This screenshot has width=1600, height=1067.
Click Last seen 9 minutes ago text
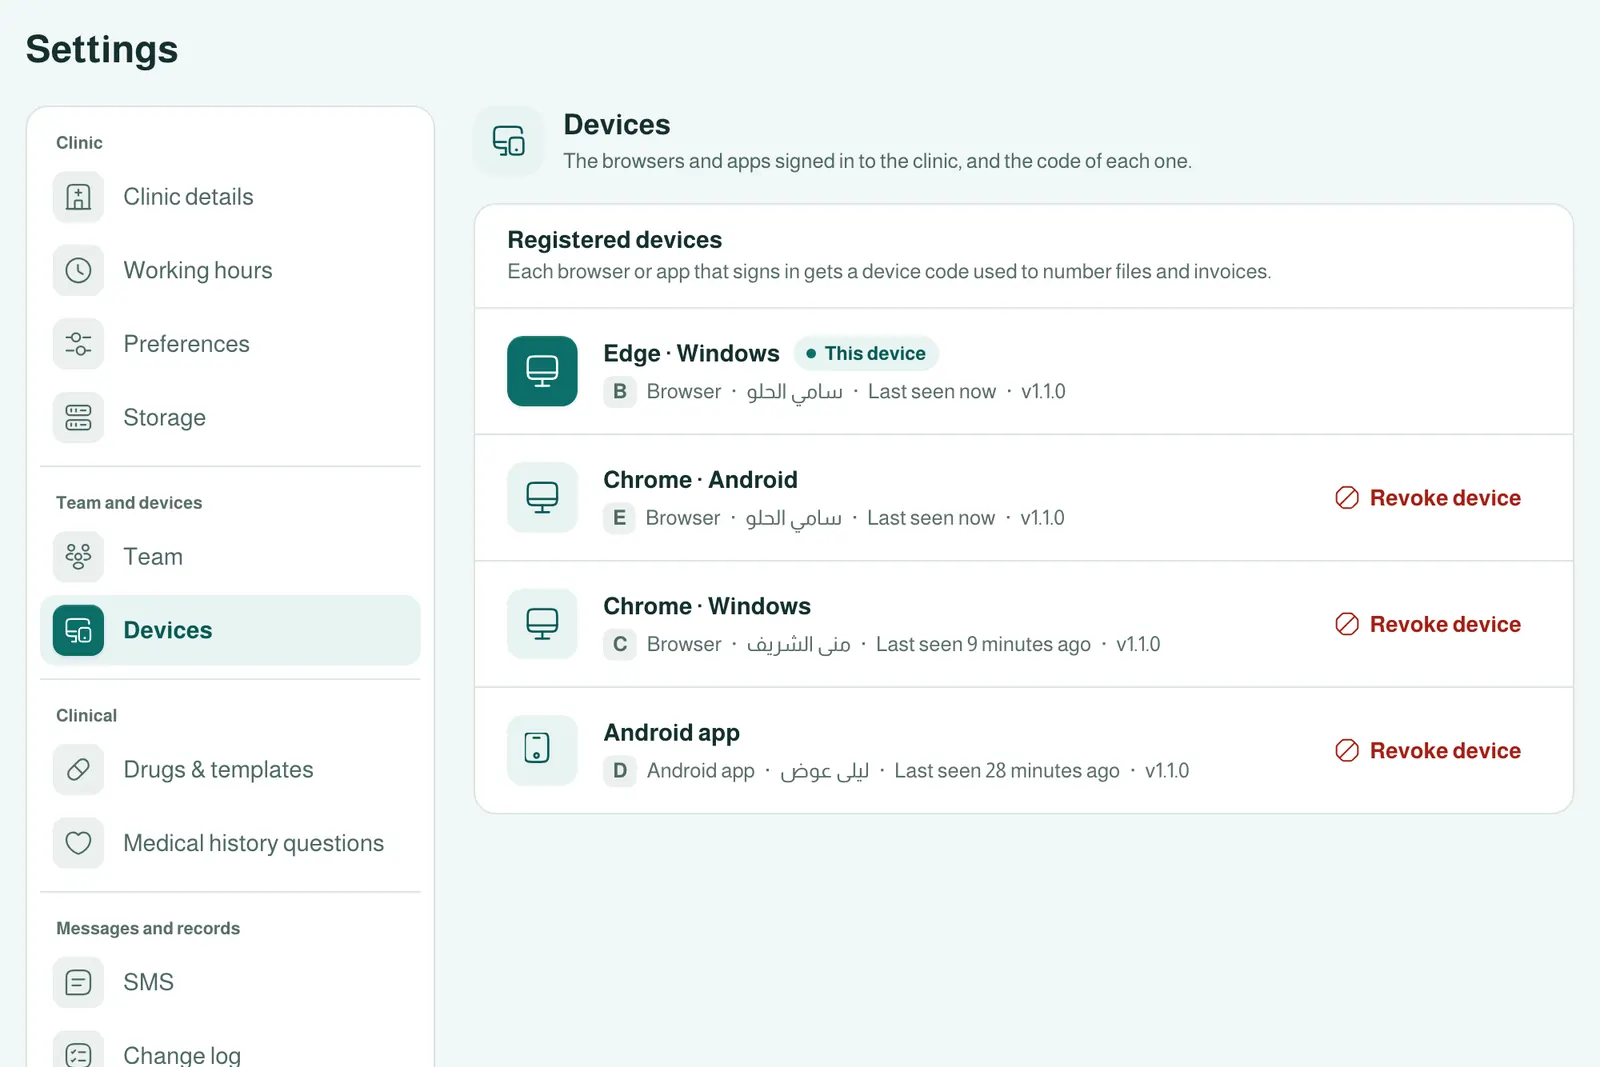[x=983, y=644]
